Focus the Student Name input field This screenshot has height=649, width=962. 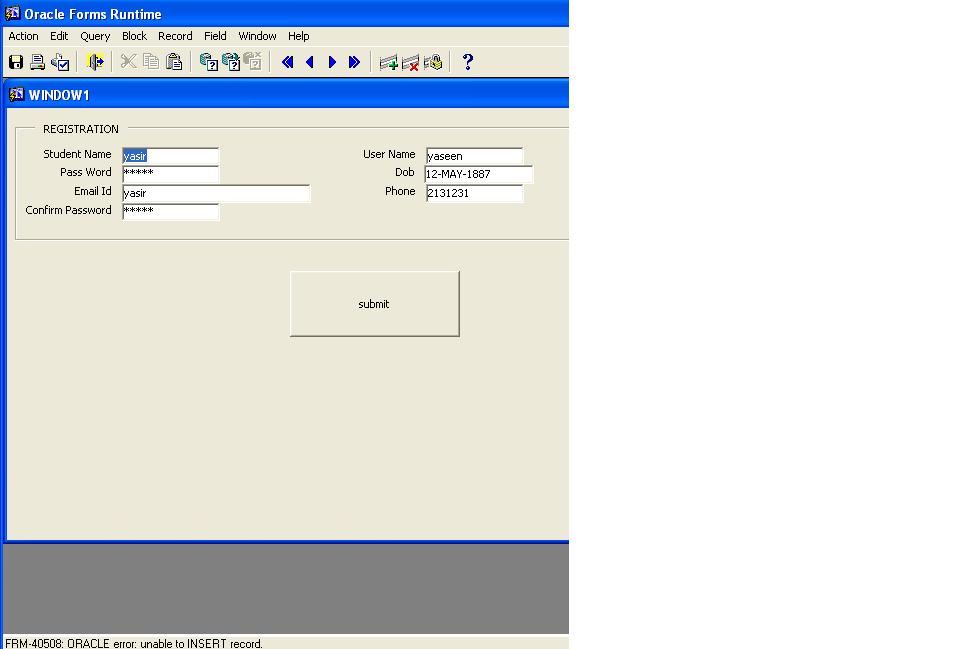point(171,156)
